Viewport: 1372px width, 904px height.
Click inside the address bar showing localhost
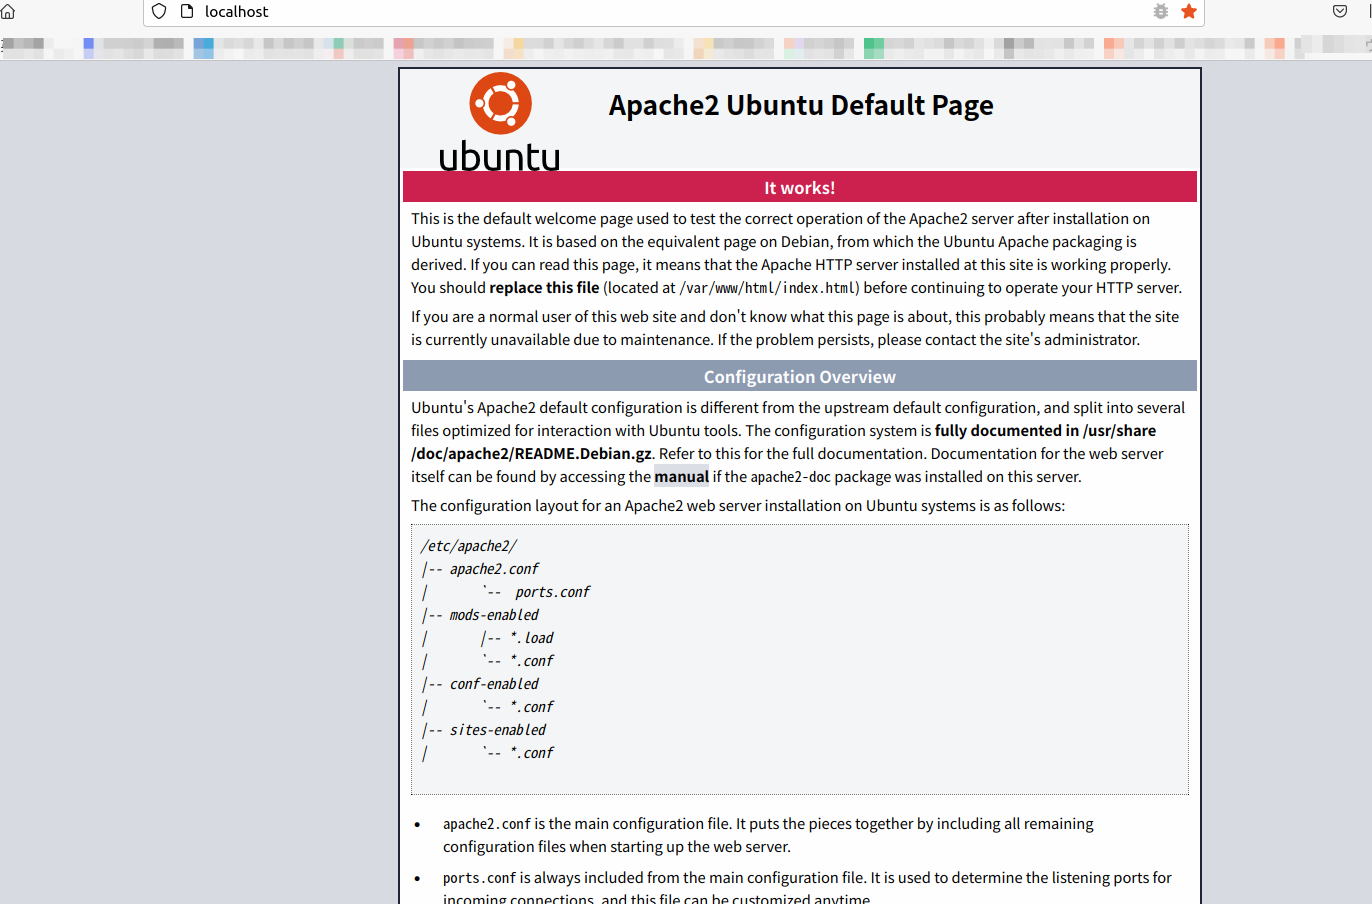[400, 11]
